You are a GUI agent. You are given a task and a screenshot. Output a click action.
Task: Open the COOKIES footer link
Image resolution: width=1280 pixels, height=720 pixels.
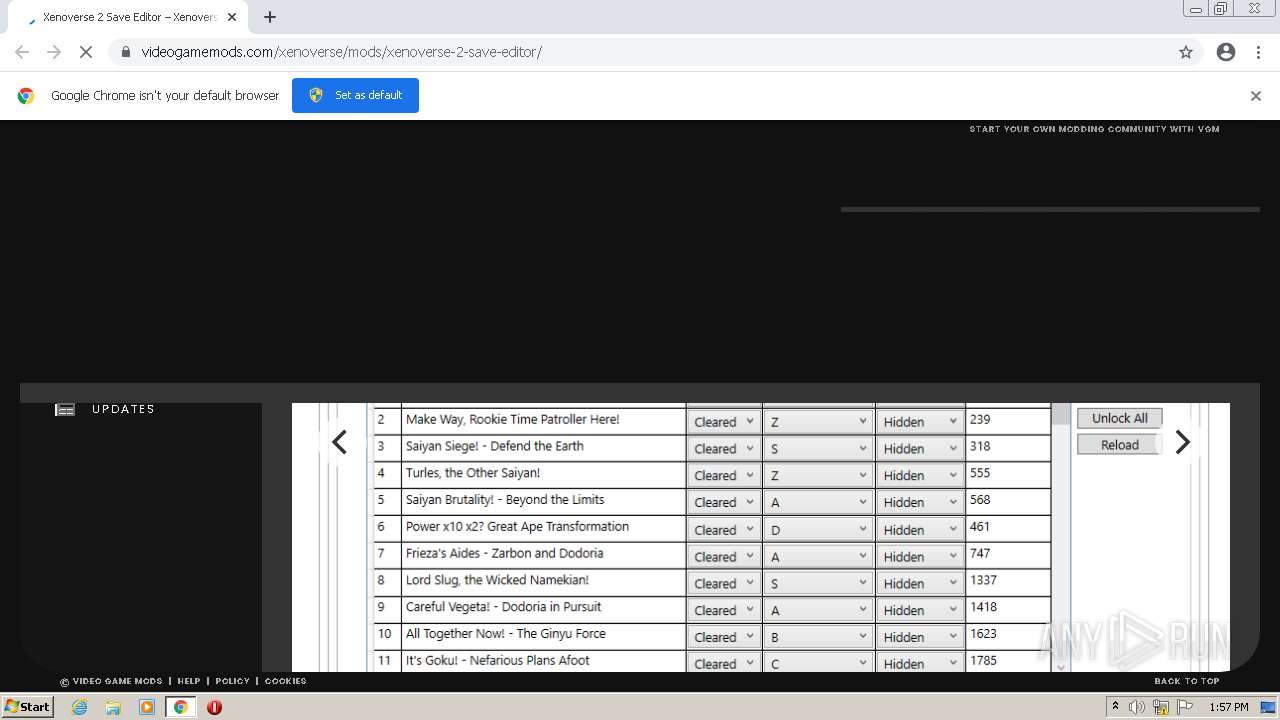285,681
